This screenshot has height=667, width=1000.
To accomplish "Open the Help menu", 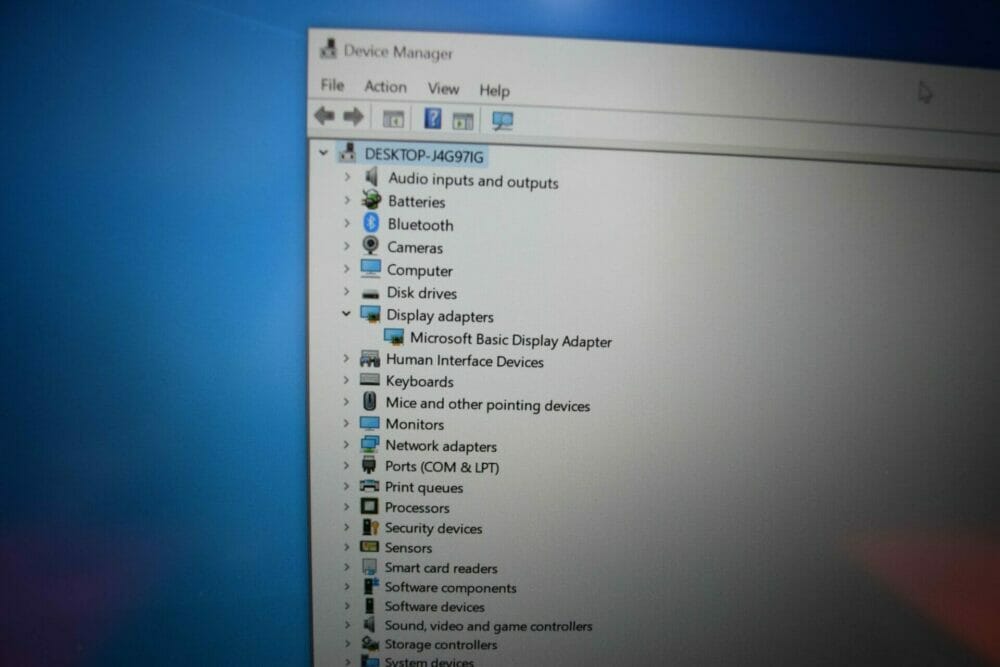I will tap(494, 91).
